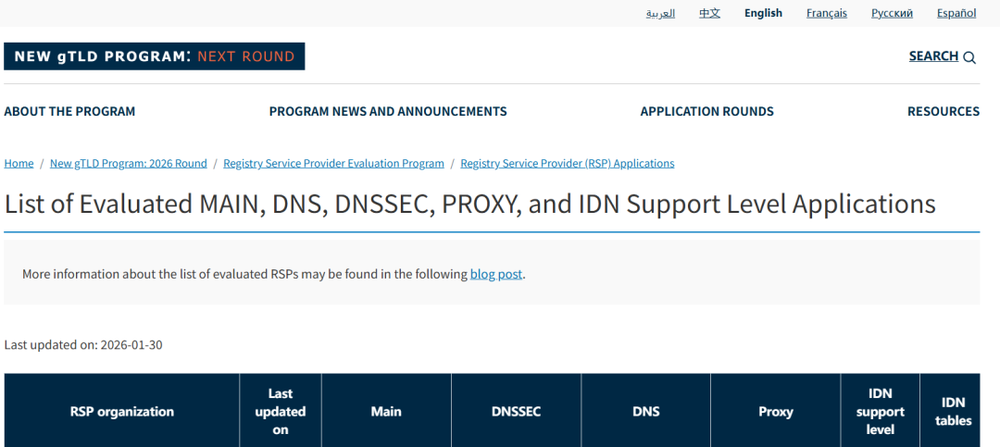Screen dimensions: 1000x447
Task: Open Registry Service Provider Evaluation Program breadcrumb
Action: pos(333,163)
